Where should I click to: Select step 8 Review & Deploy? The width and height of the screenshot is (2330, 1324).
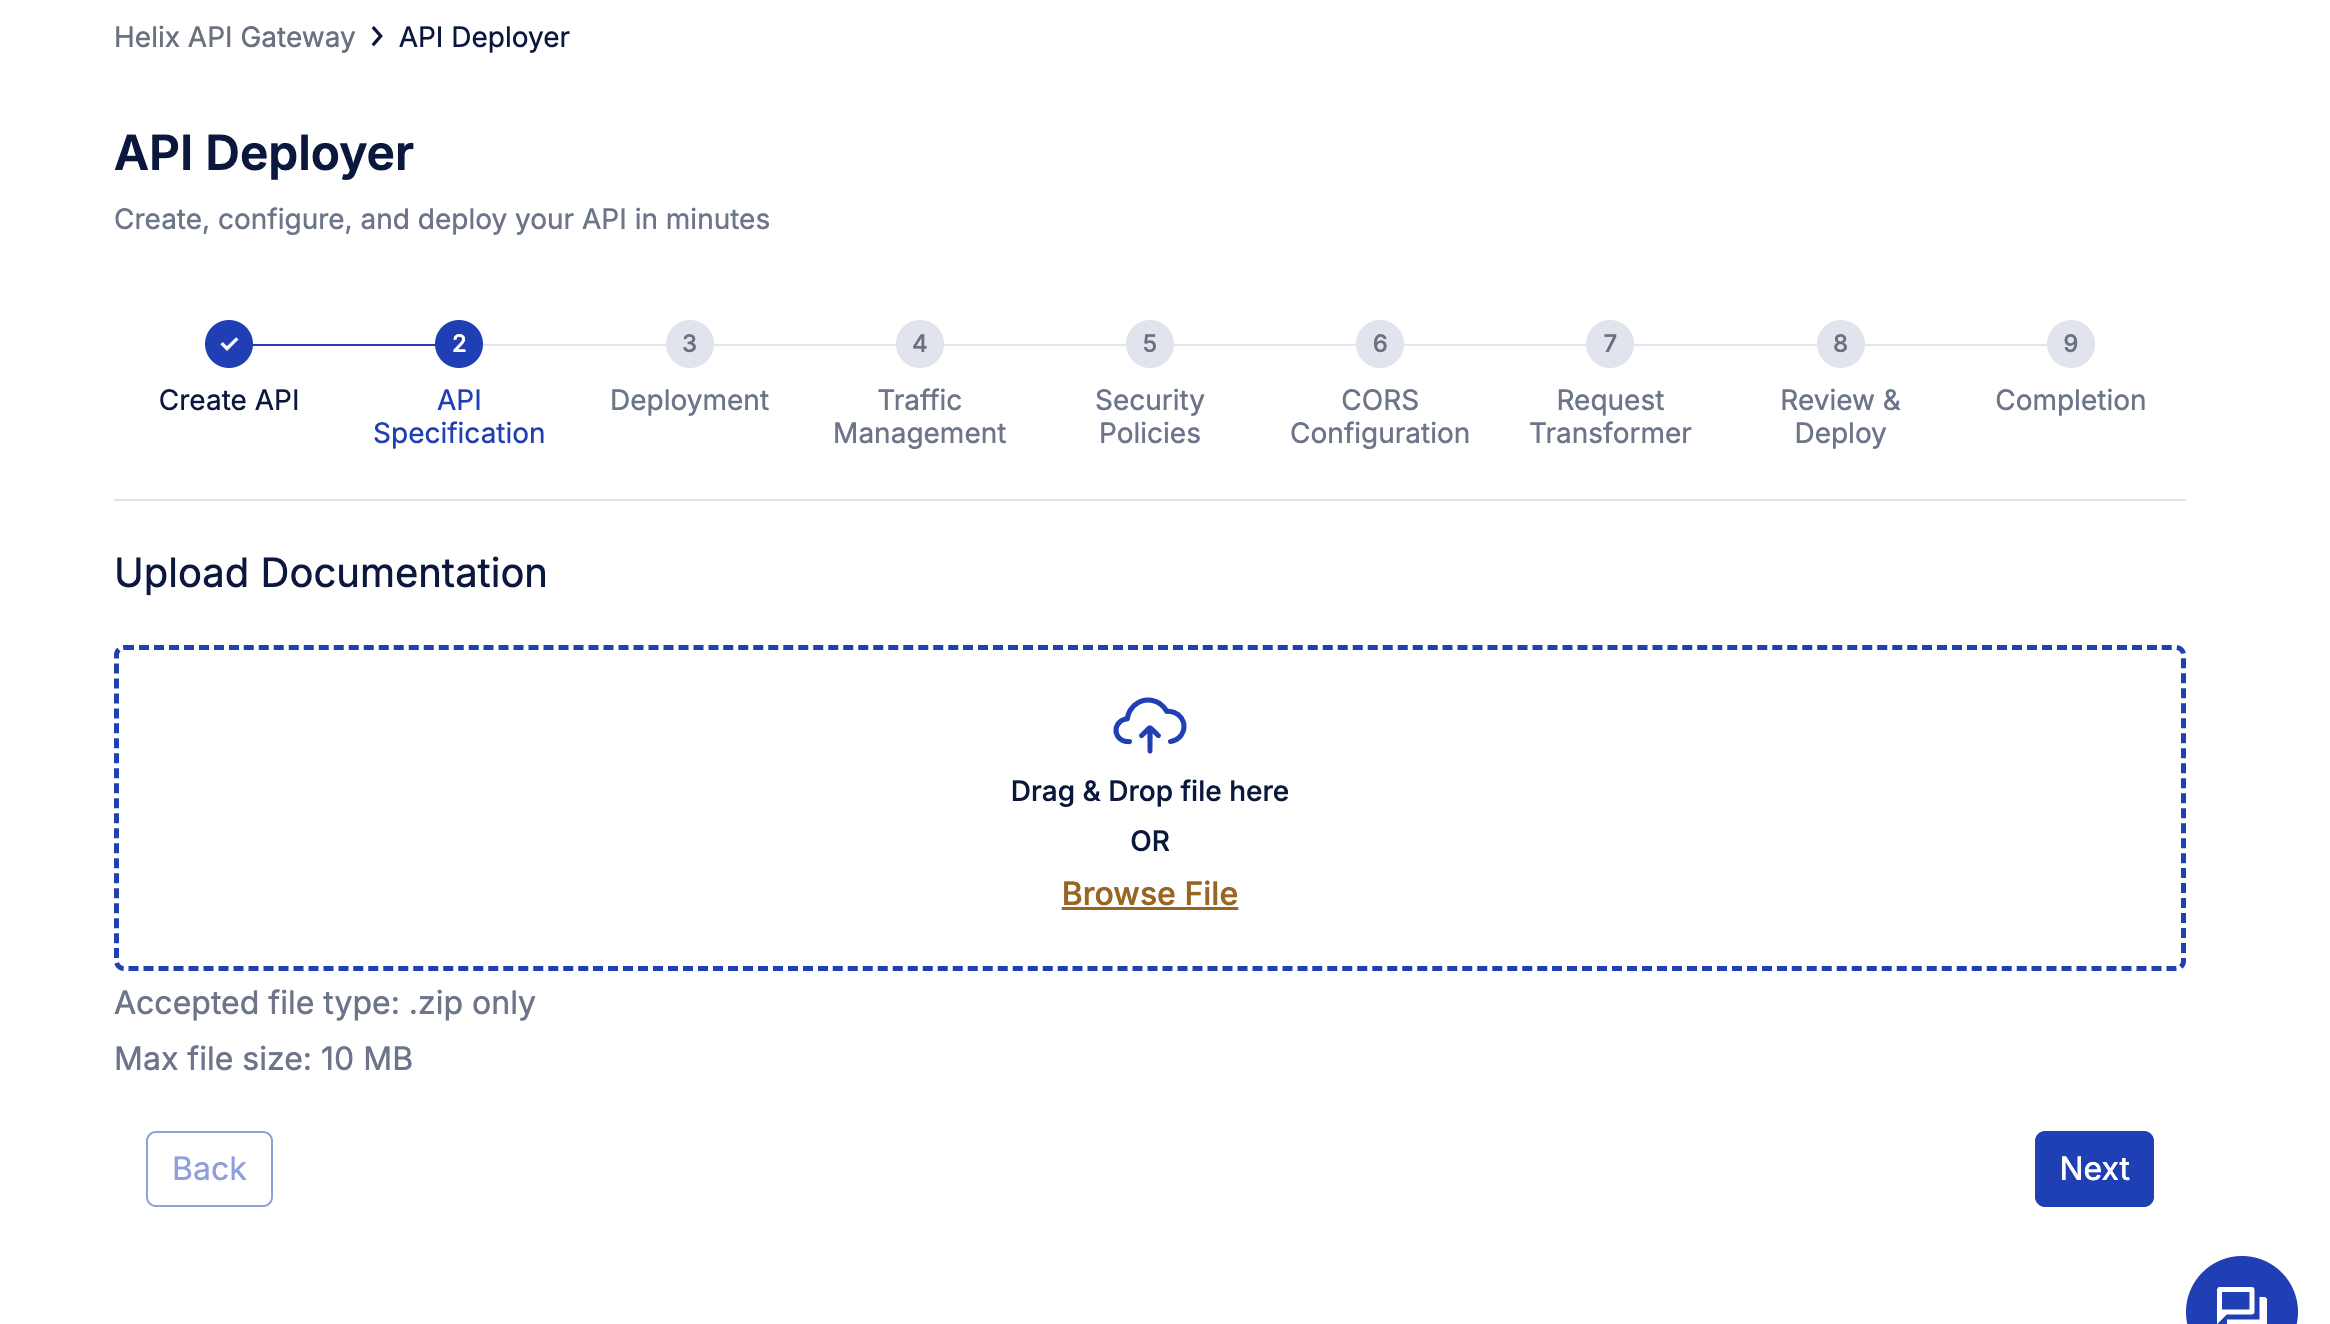(1840, 344)
